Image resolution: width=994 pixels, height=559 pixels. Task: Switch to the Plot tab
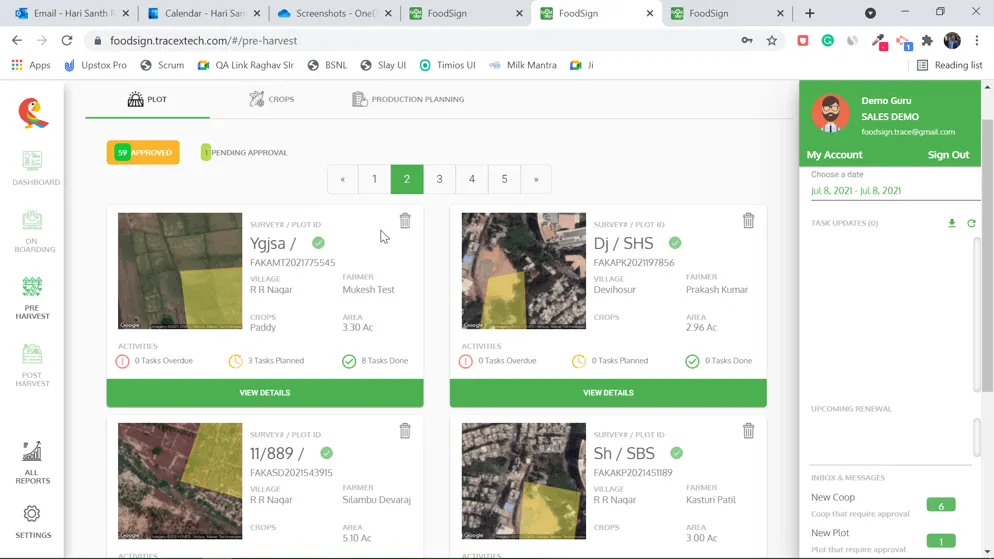(147, 100)
